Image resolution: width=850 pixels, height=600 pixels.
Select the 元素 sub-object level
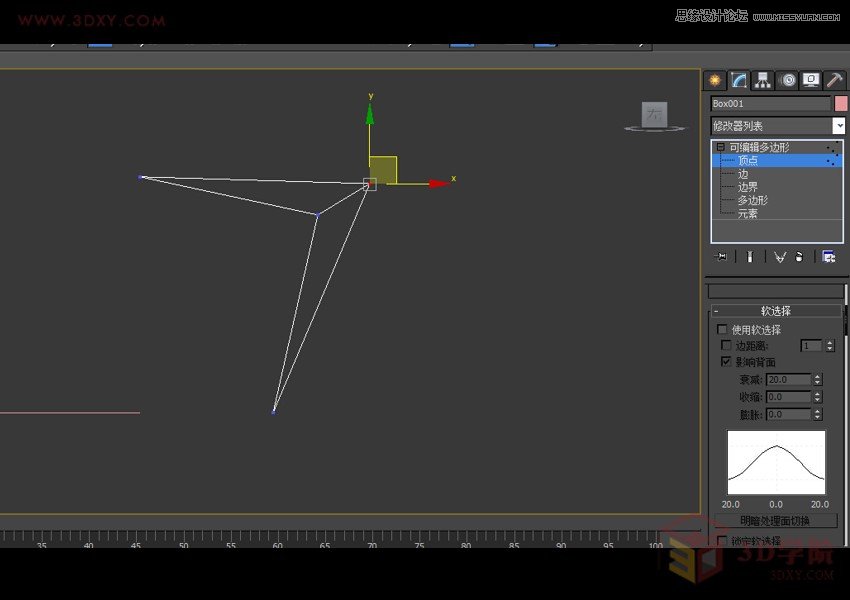[748, 214]
